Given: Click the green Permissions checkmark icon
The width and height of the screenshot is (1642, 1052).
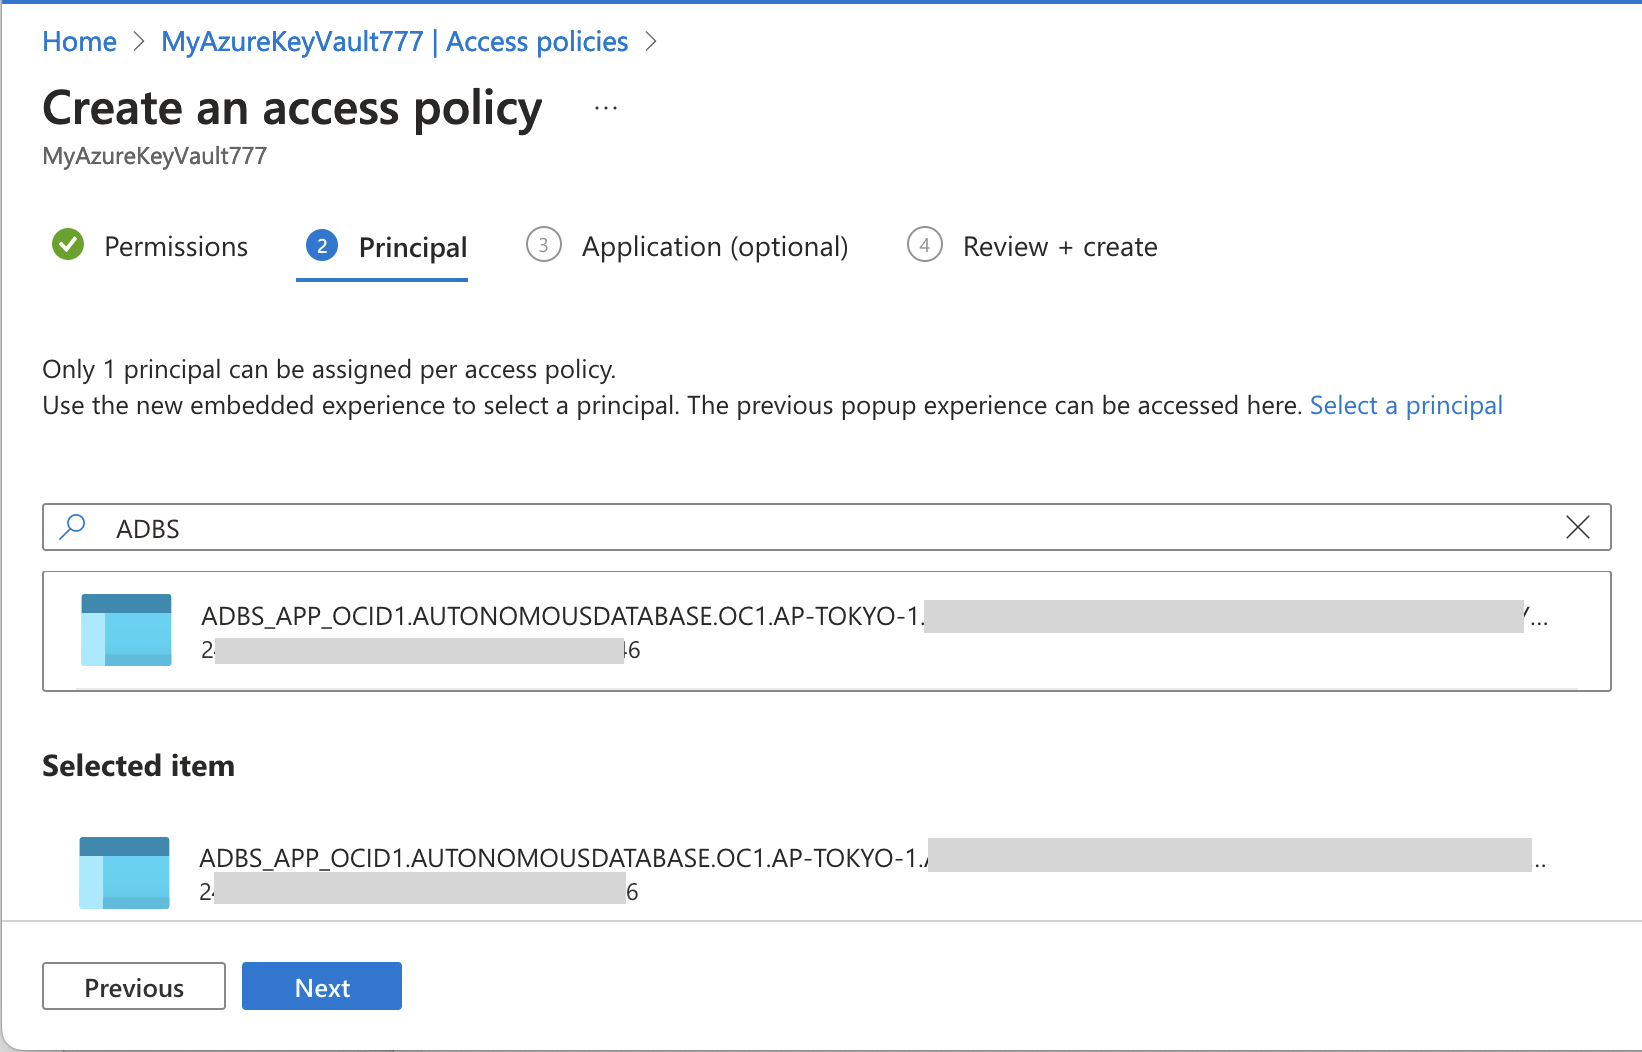Looking at the screenshot, I should [68, 244].
